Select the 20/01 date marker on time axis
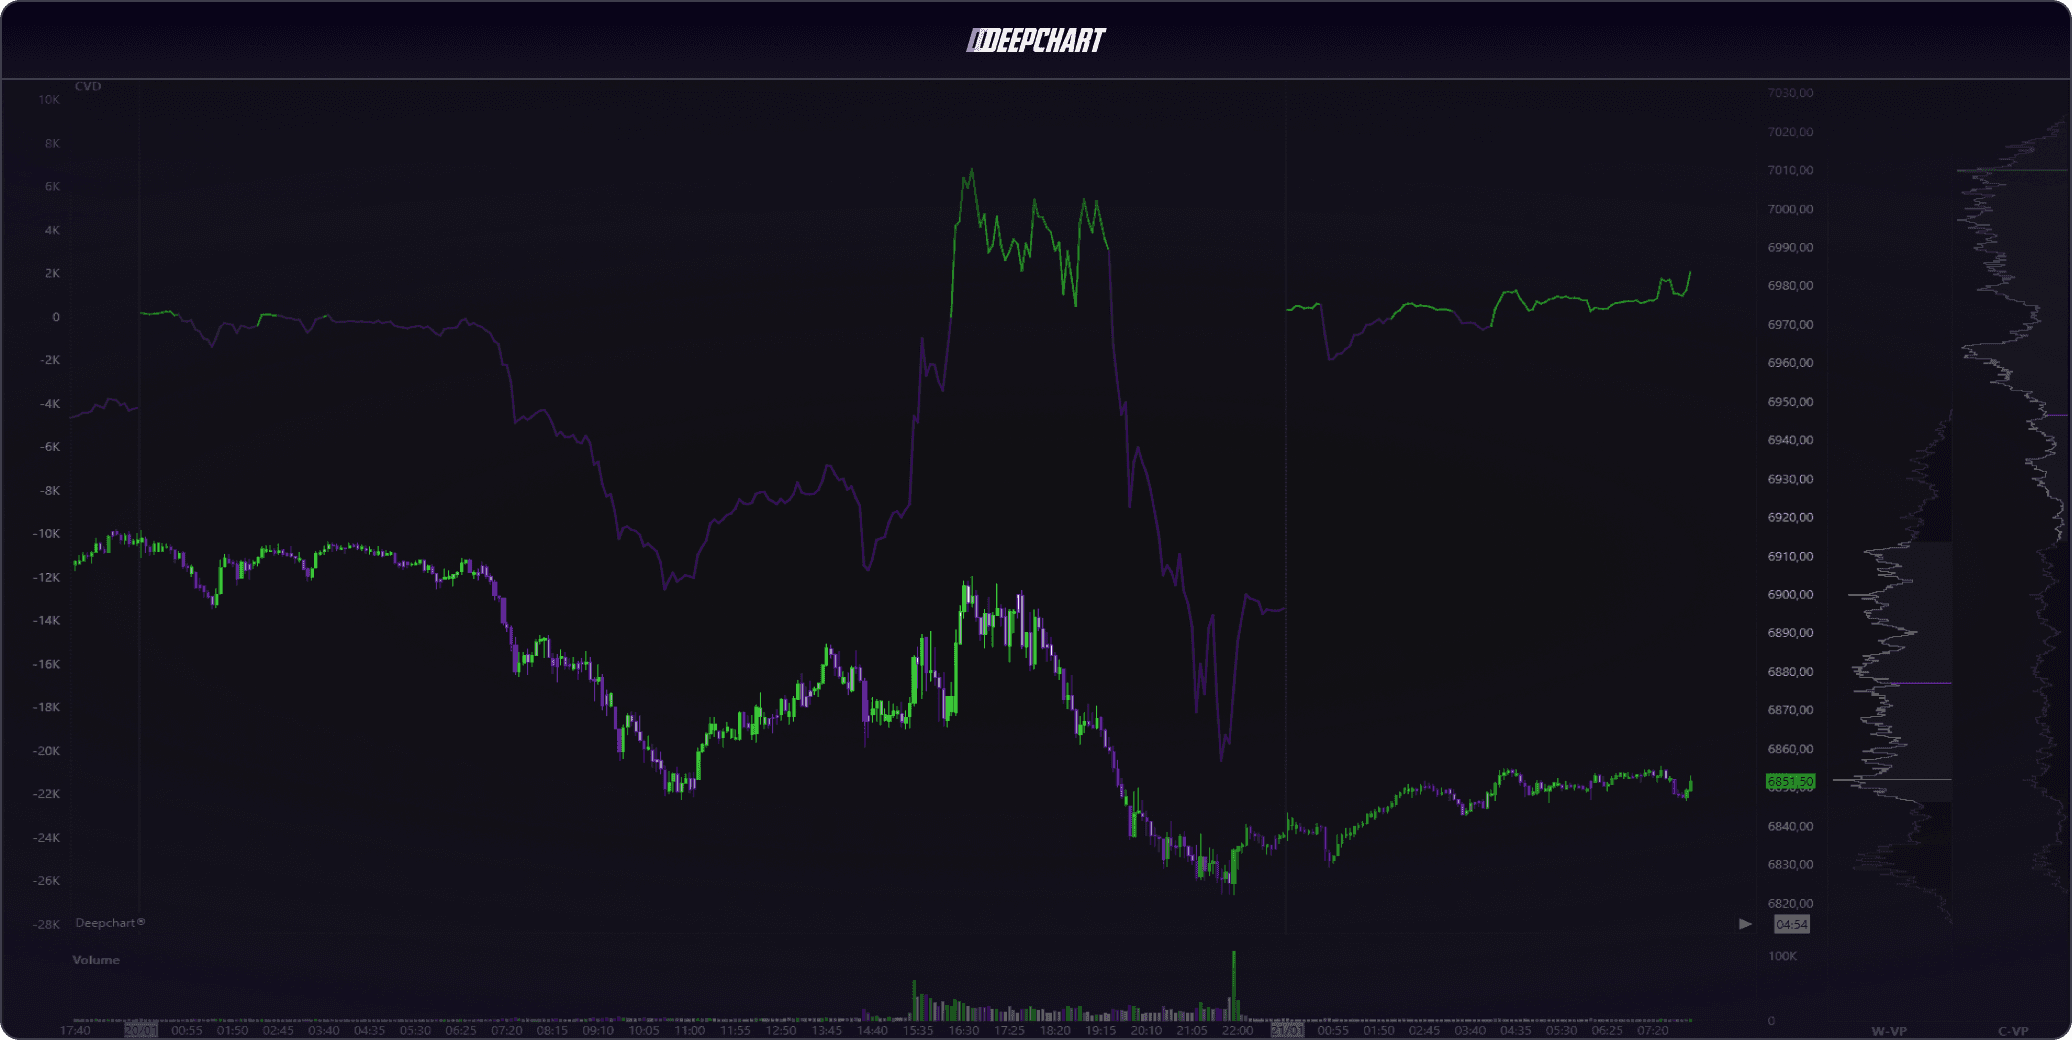 (141, 1030)
